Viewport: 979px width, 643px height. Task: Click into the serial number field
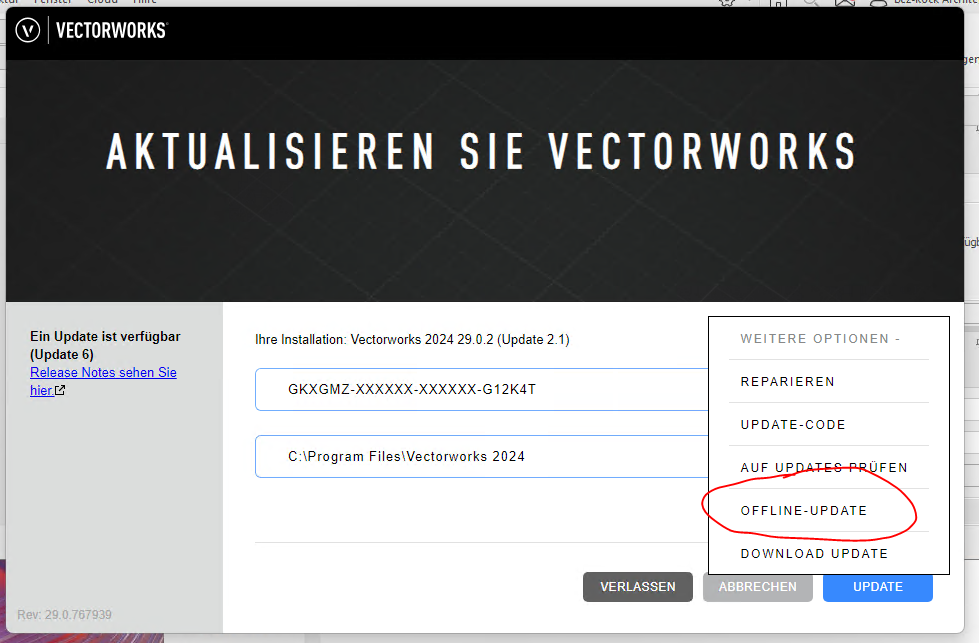480,389
